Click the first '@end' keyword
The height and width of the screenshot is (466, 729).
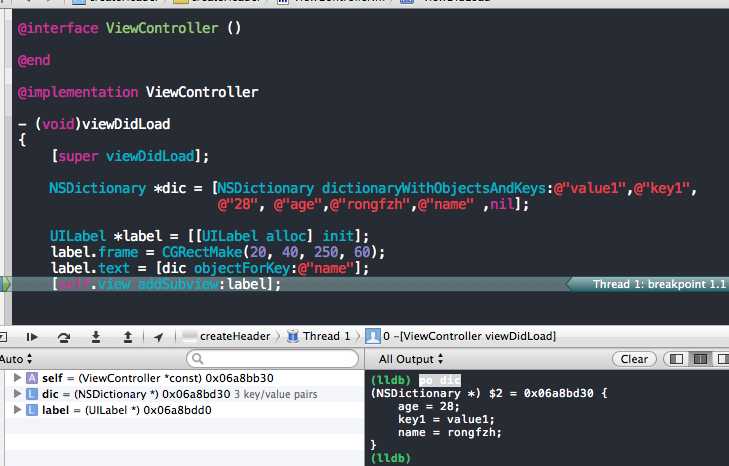coord(34,60)
